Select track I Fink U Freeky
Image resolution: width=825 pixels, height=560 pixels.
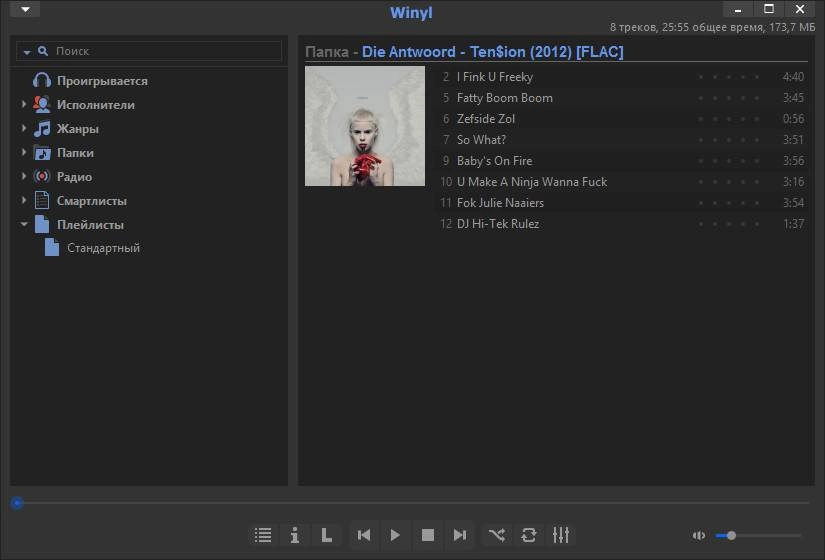point(623,77)
